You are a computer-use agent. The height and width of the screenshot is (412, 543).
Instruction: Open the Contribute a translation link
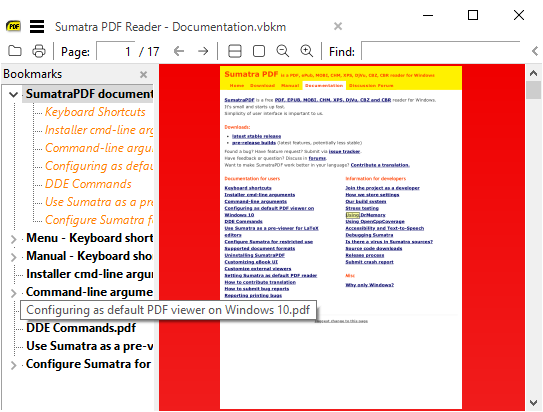[380, 165]
